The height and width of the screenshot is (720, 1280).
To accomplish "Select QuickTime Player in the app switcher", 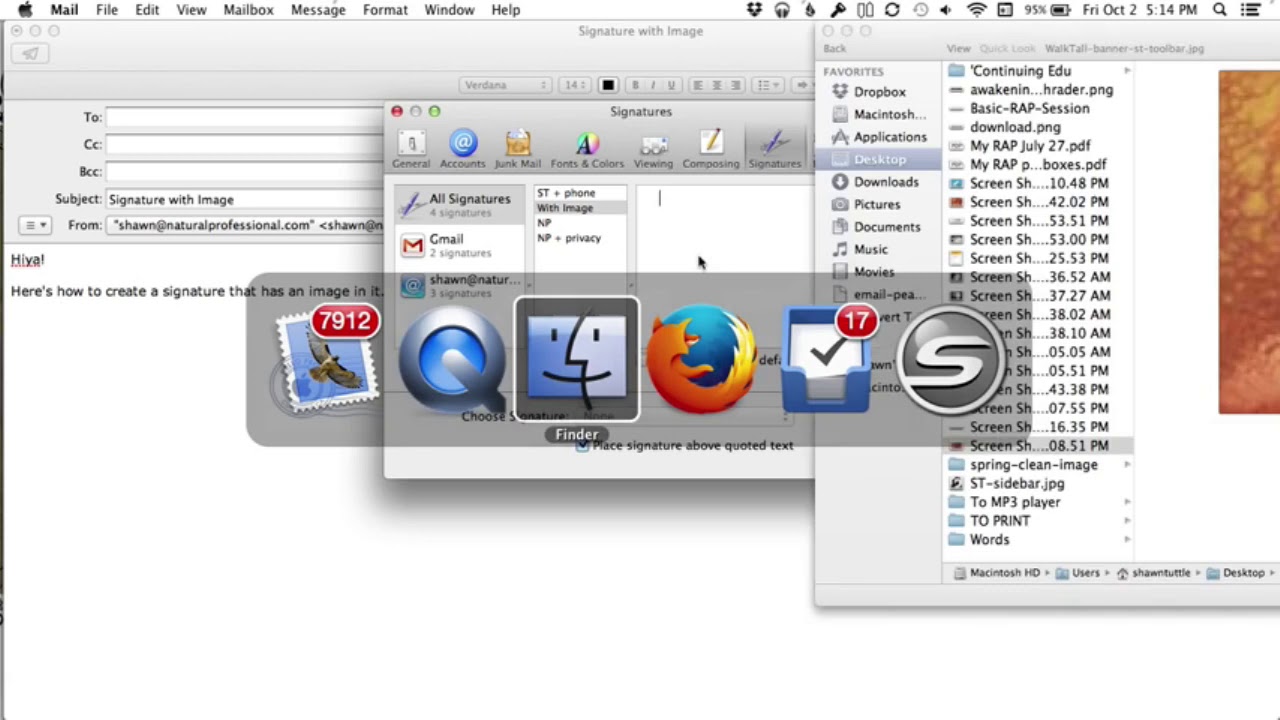I will tap(452, 360).
